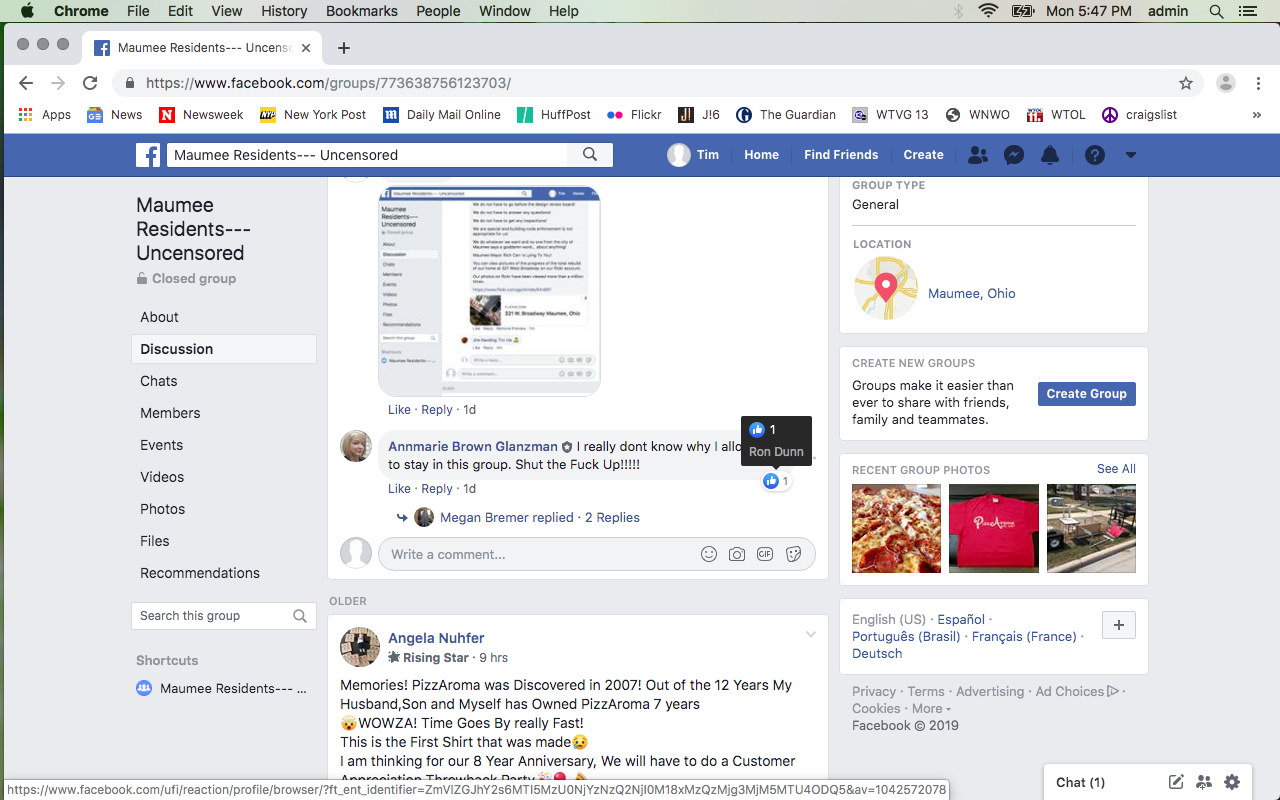Expand Facebook account dropdown arrow
The width and height of the screenshot is (1280, 800).
(1131, 155)
